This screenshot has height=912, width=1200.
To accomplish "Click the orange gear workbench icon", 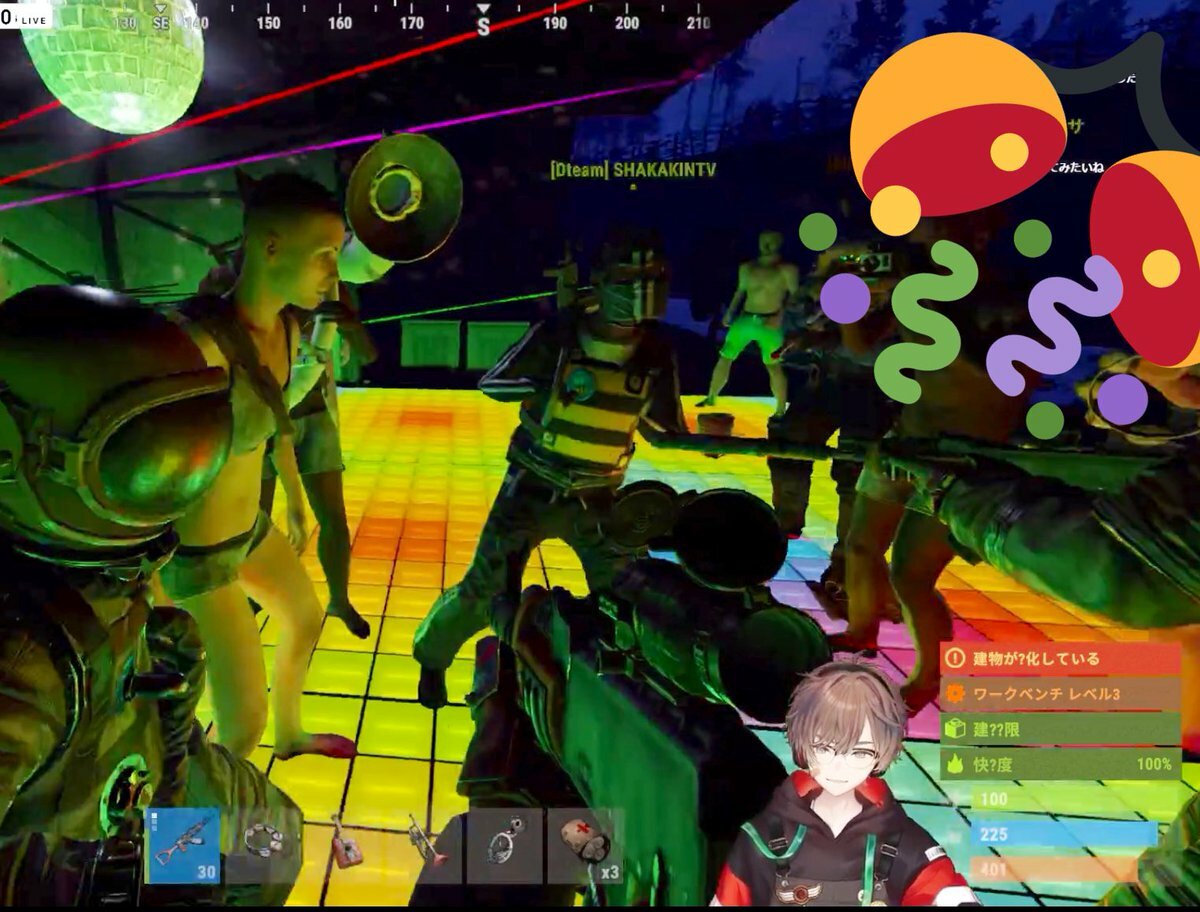I will (955, 694).
